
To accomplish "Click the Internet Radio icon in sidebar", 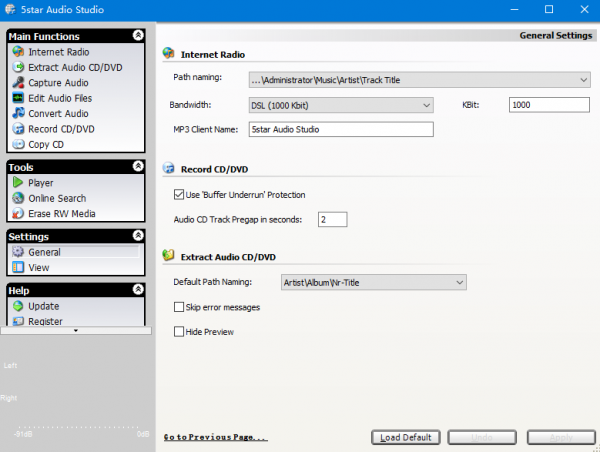I will [x=18, y=52].
